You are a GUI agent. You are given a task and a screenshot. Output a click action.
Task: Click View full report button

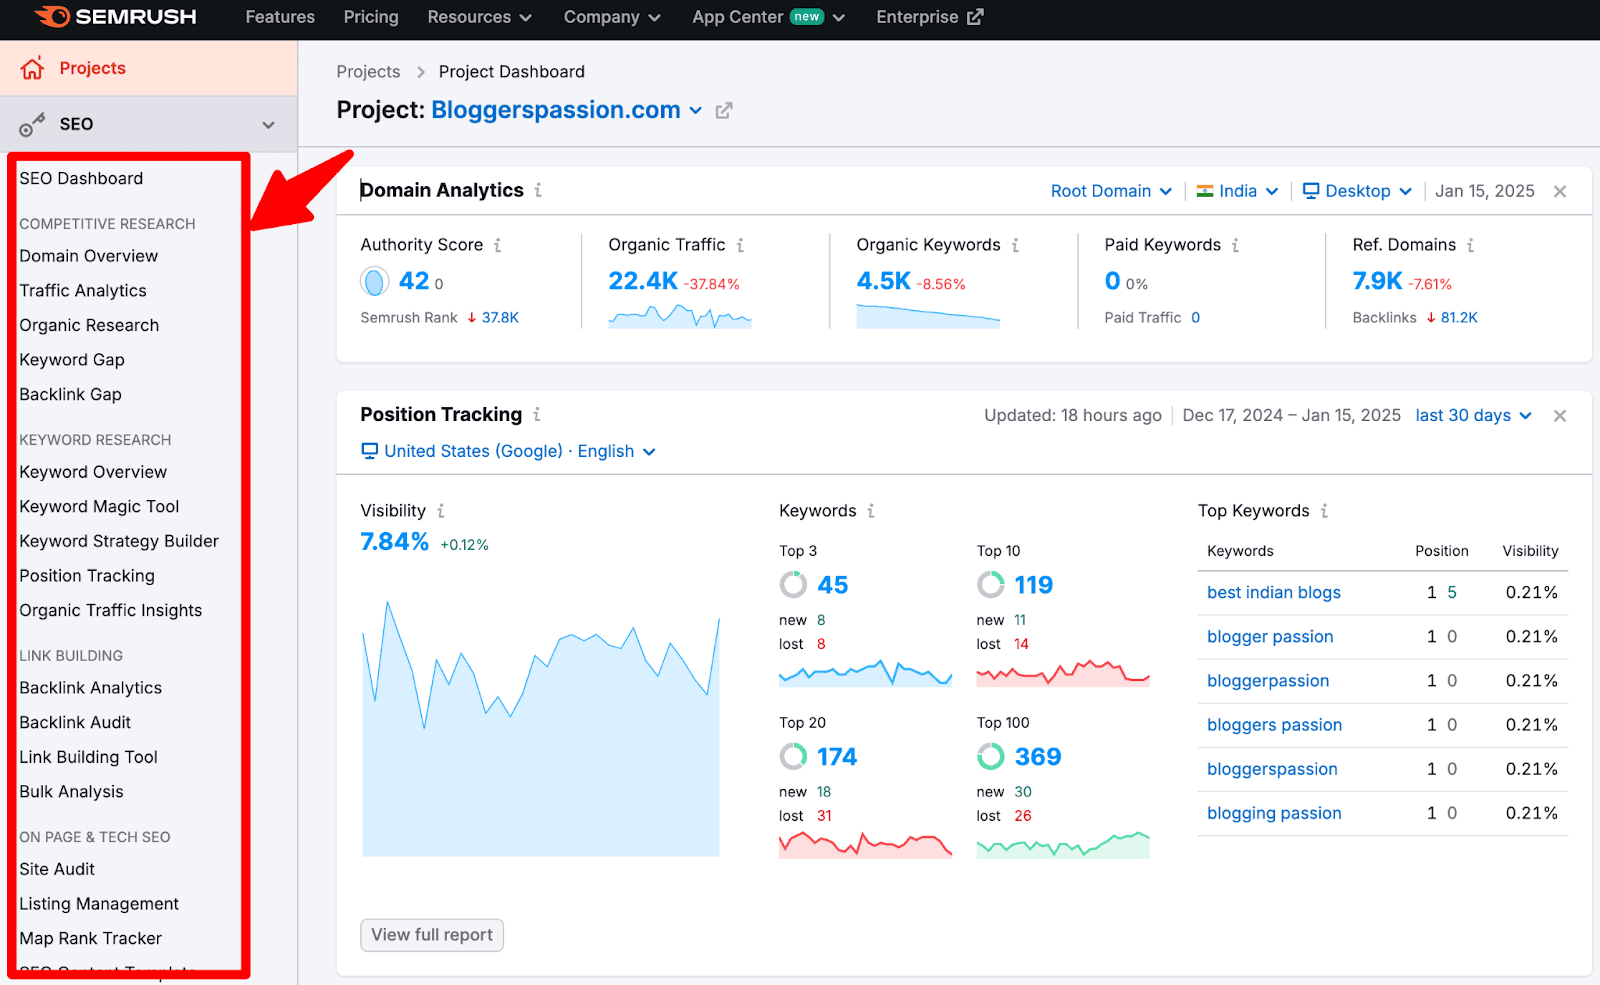[432, 935]
